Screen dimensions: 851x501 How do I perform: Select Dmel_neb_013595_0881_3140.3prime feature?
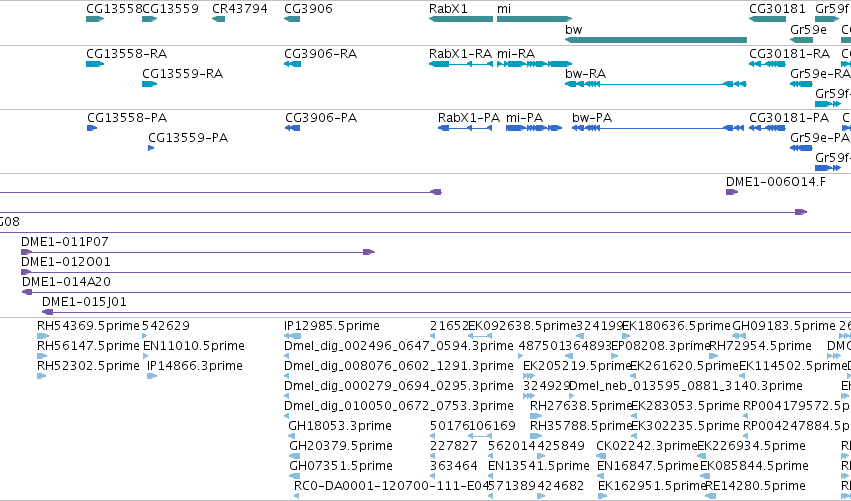(x=571, y=396)
